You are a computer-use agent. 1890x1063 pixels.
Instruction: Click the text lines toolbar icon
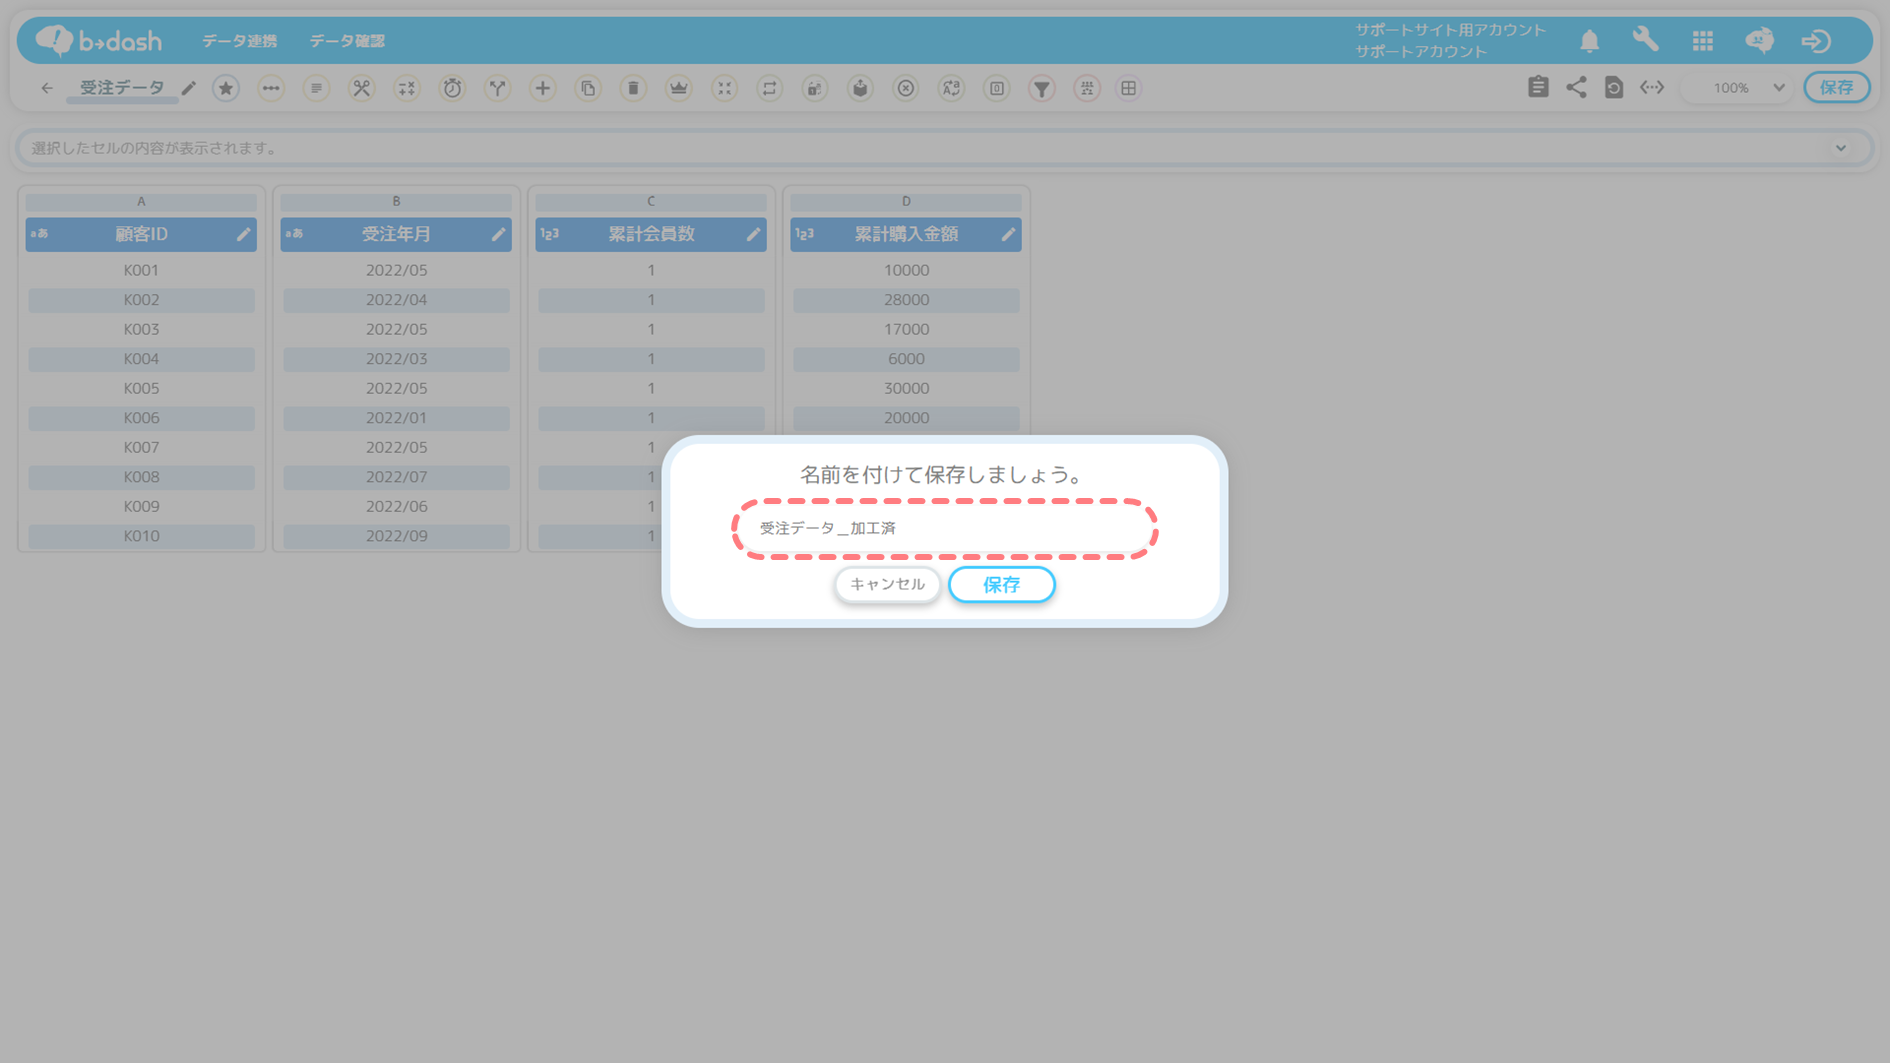(x=316, y=88)
